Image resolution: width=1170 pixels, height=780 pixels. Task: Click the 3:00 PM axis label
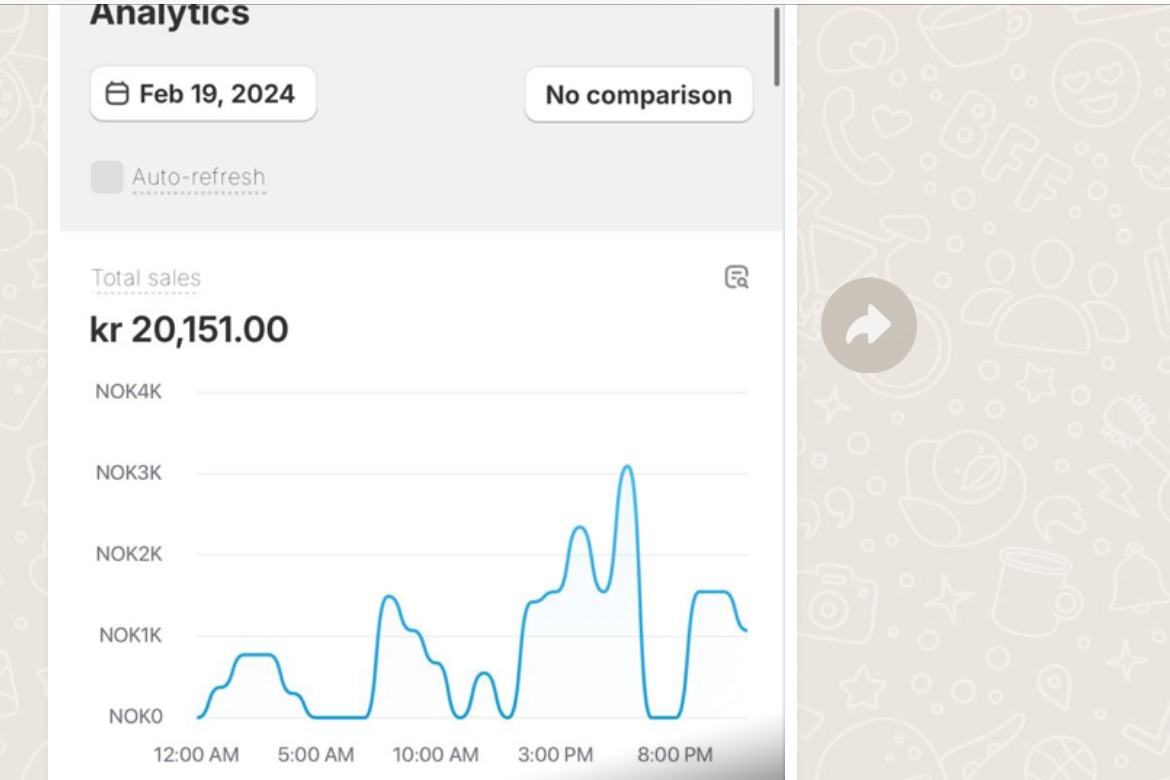point(555,755)
